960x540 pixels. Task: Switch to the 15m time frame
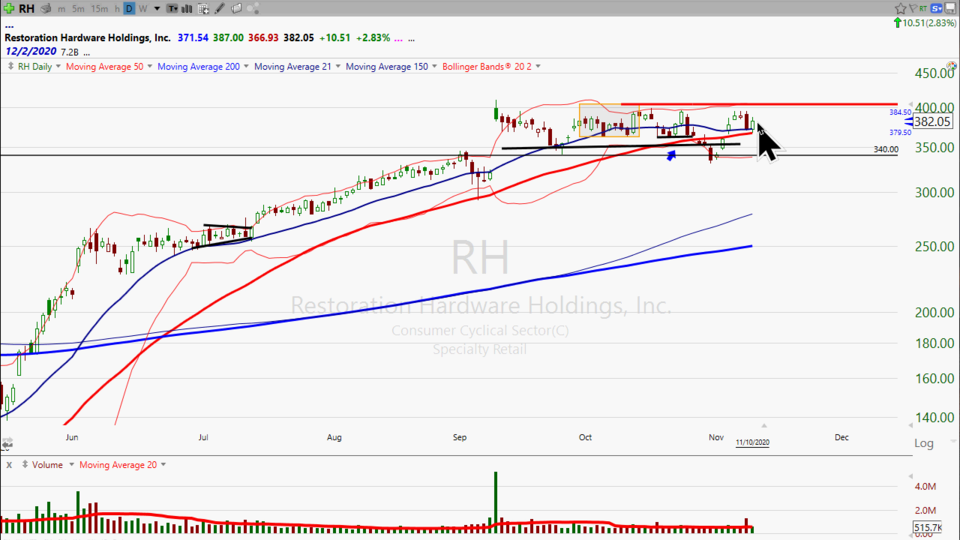click(99, 9)
